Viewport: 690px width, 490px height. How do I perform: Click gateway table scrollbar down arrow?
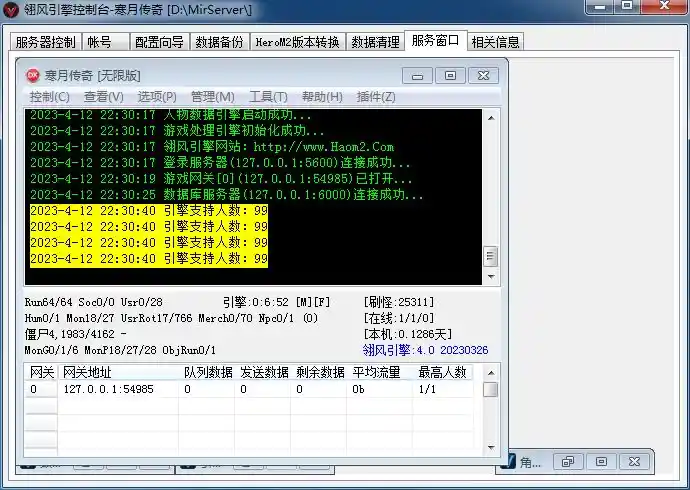point(491,448)
